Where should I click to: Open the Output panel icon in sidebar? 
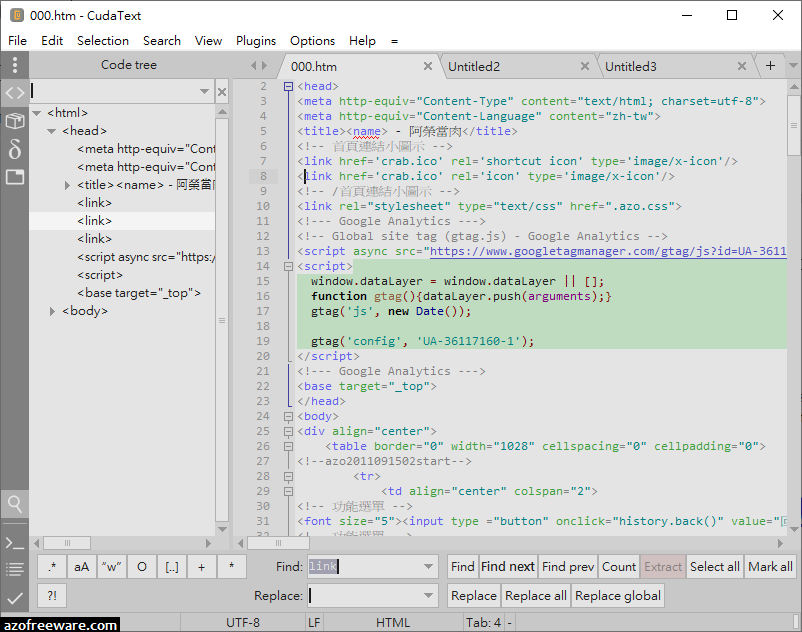[x=14, y=571]
